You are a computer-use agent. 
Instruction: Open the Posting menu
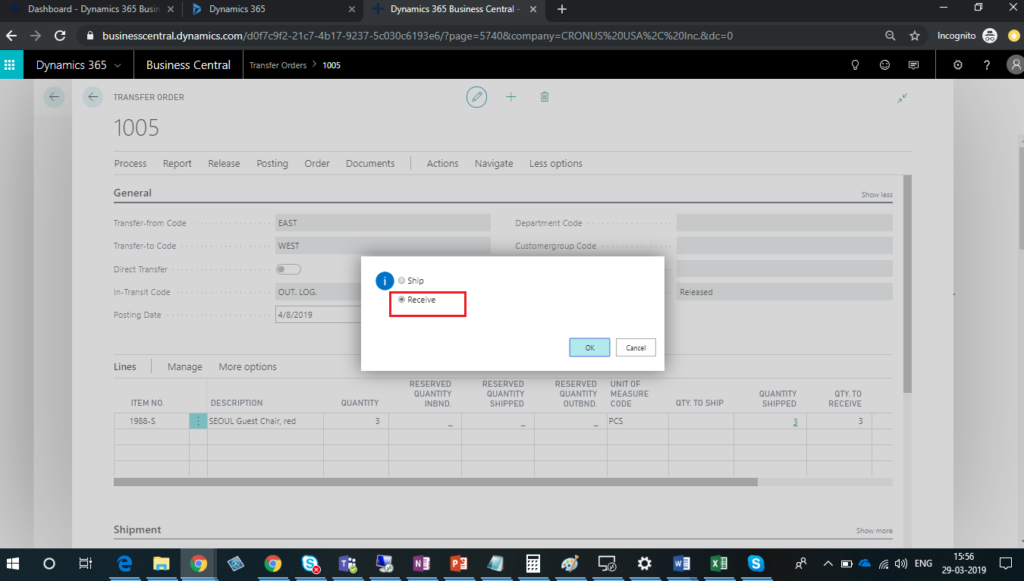[x=272, y=163]
